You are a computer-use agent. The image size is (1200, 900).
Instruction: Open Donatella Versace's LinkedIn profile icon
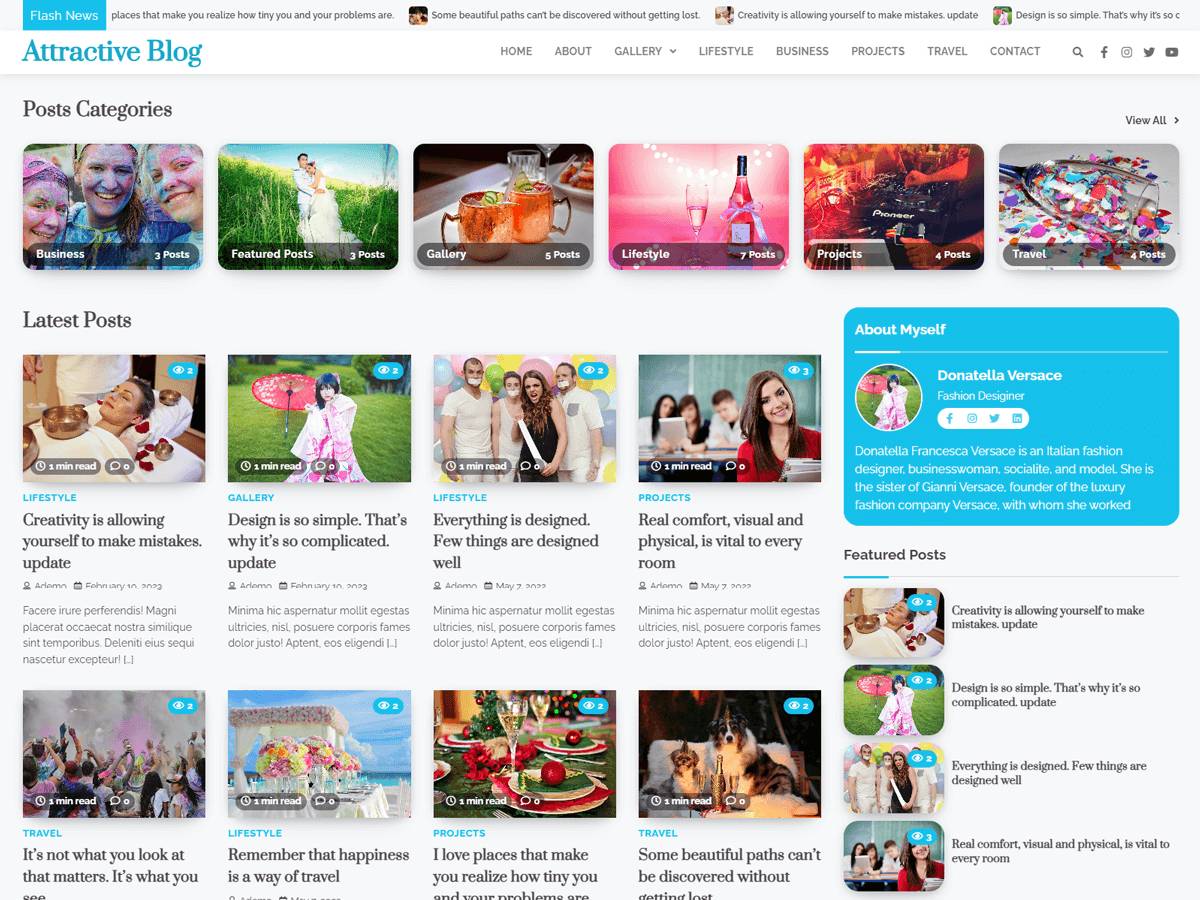point(1017,418)
